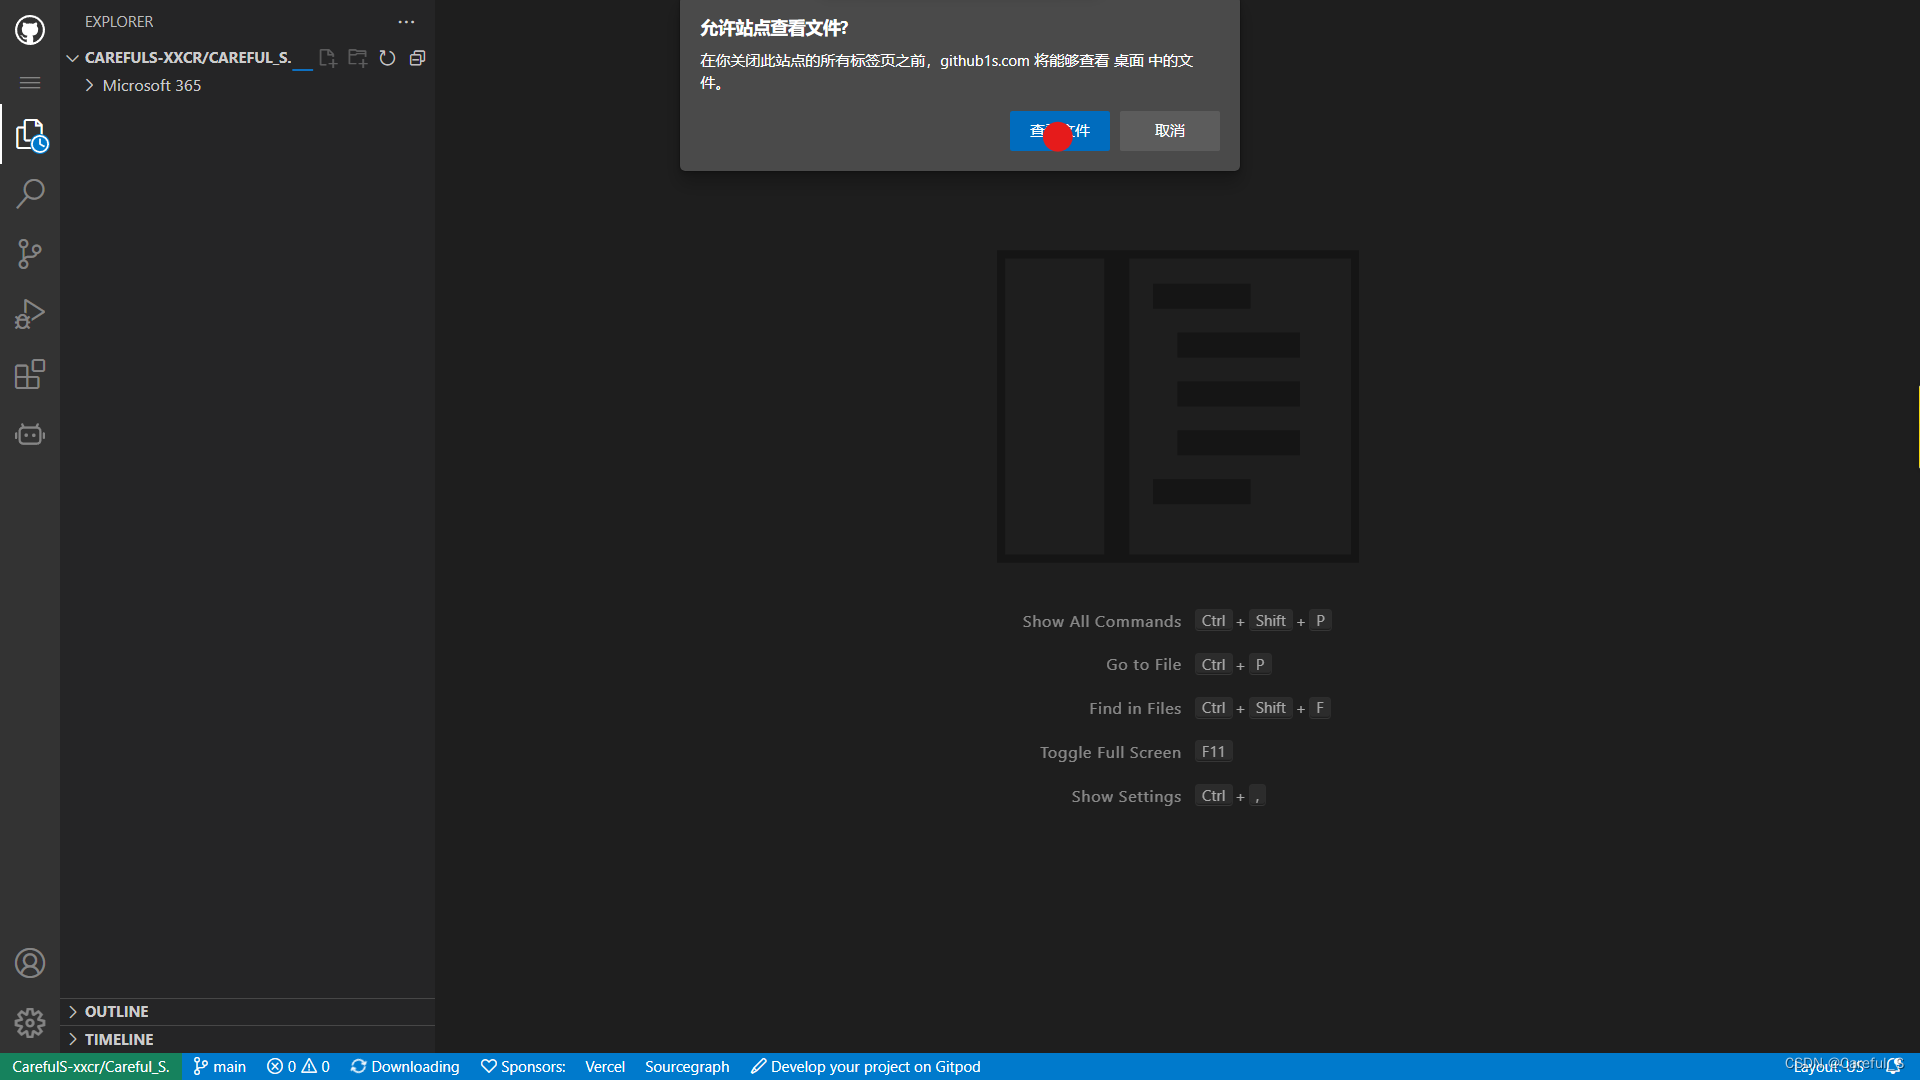Open the Source Control view
This screenshot has width=1920, height=1080.
click(x=30, y=254)
